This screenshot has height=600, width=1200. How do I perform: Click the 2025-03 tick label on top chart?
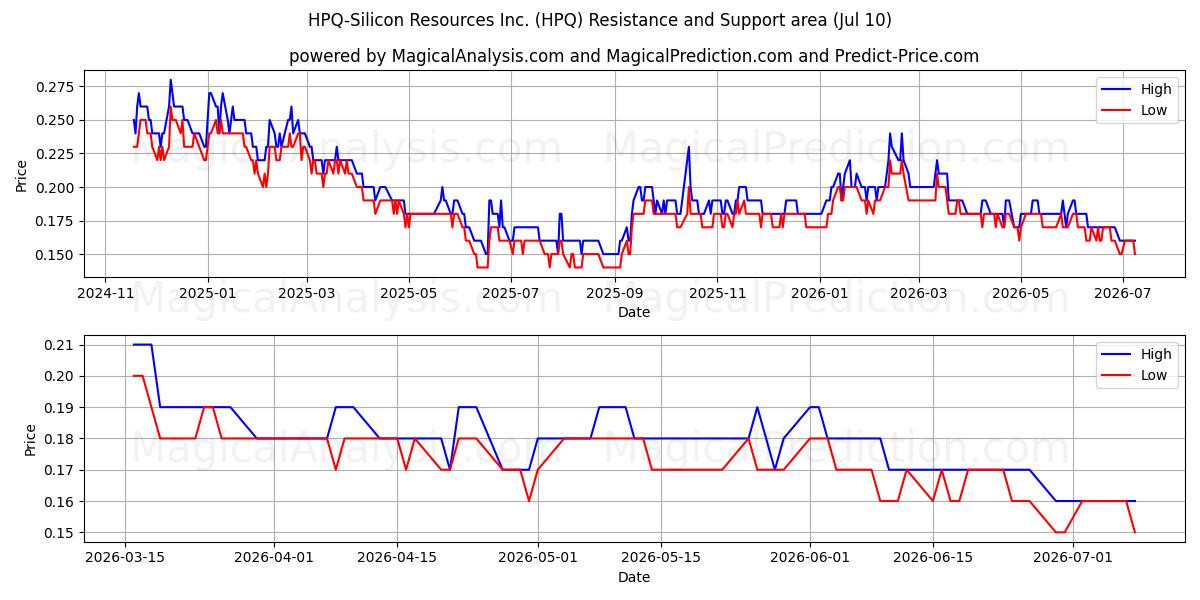(x=307, y=294)
